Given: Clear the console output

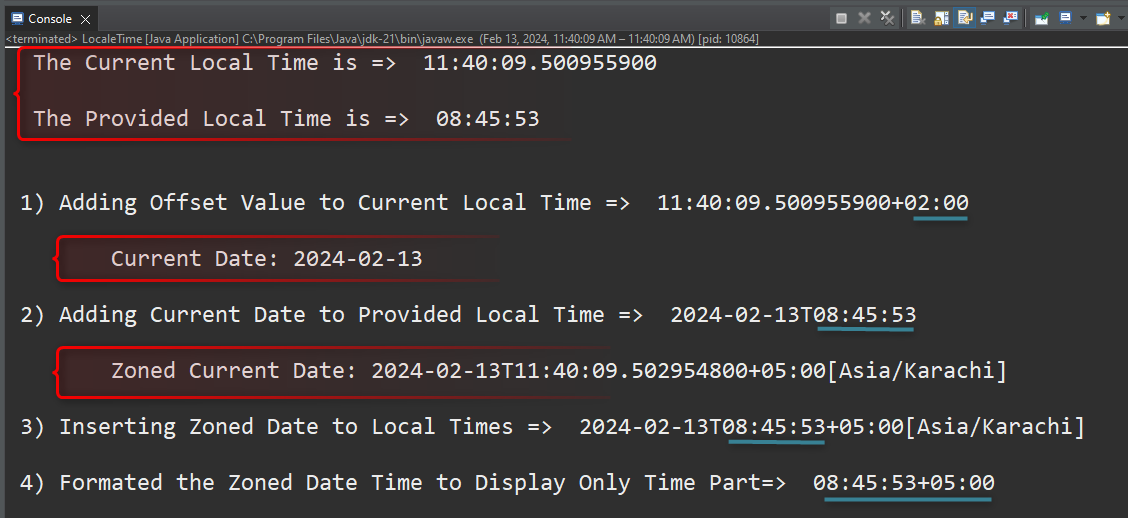Looking at the screenshot, I should (917, 18).
